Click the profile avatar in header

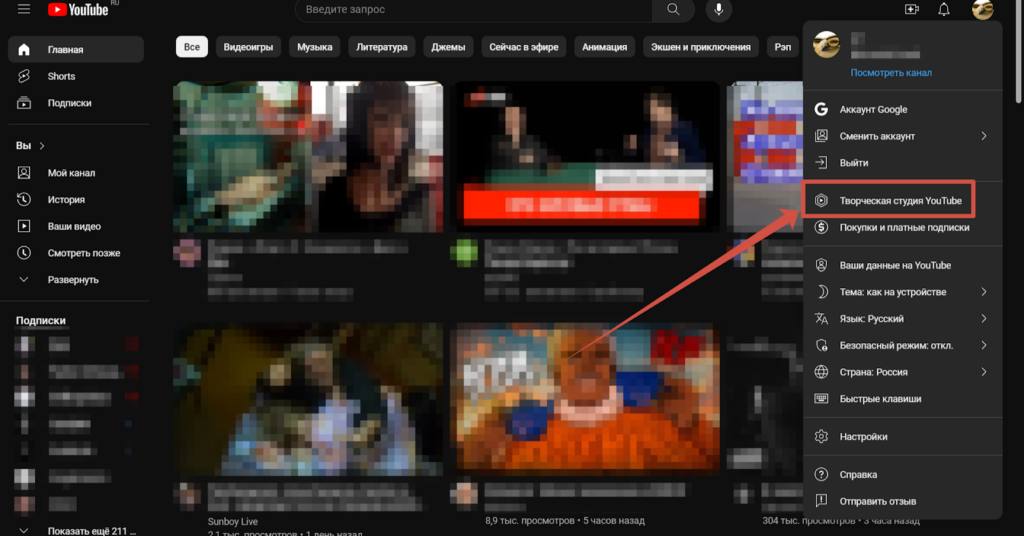click(x=982, y=9)
